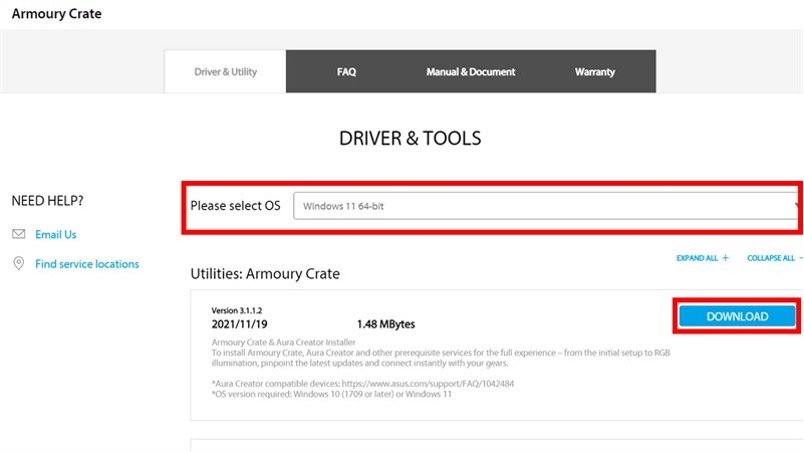
Task: Click the 'OS version required' note
Action: 331,394
